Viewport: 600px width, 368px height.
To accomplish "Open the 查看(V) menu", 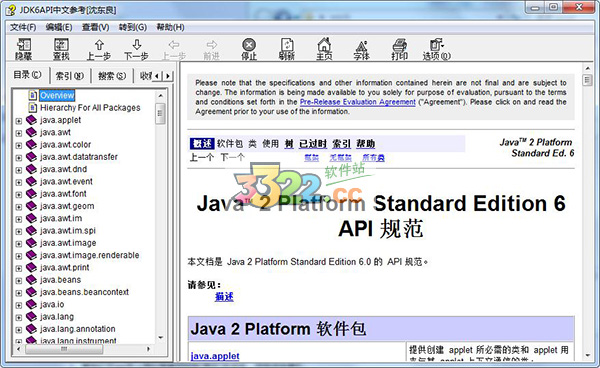I will [96, 27].
